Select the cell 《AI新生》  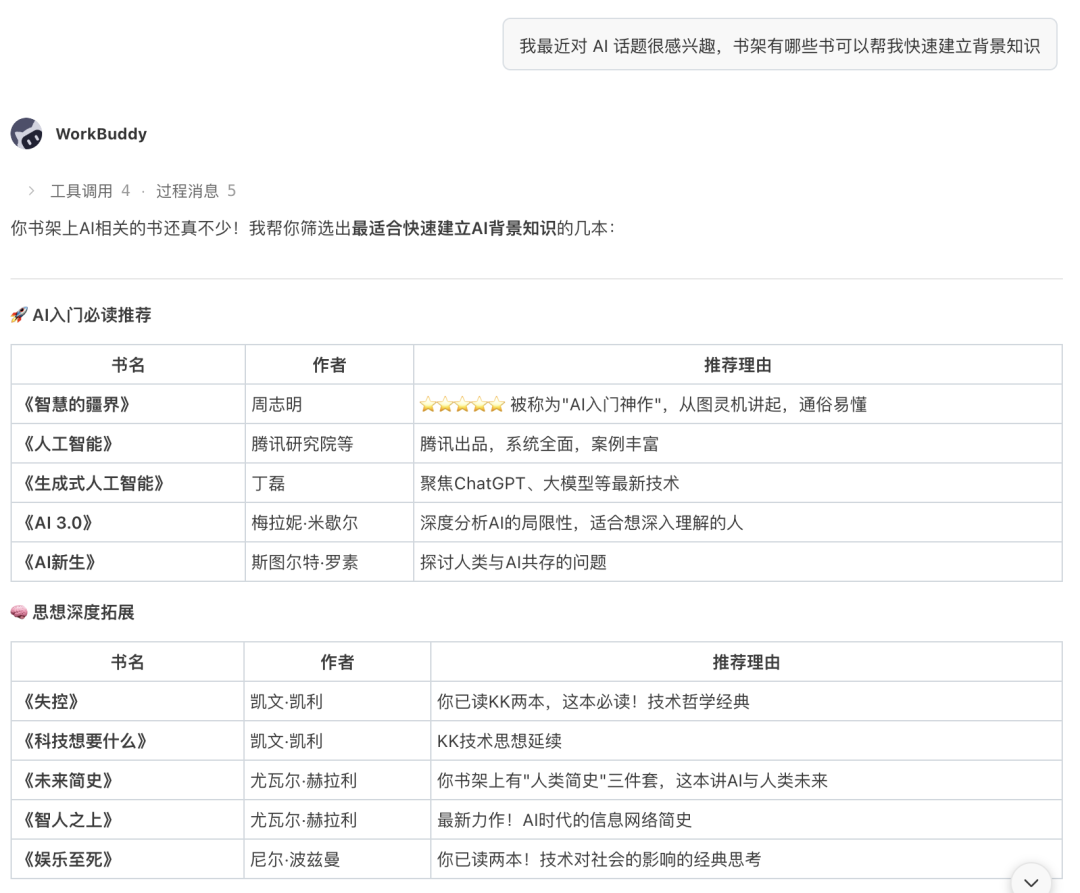coord(128,562)
